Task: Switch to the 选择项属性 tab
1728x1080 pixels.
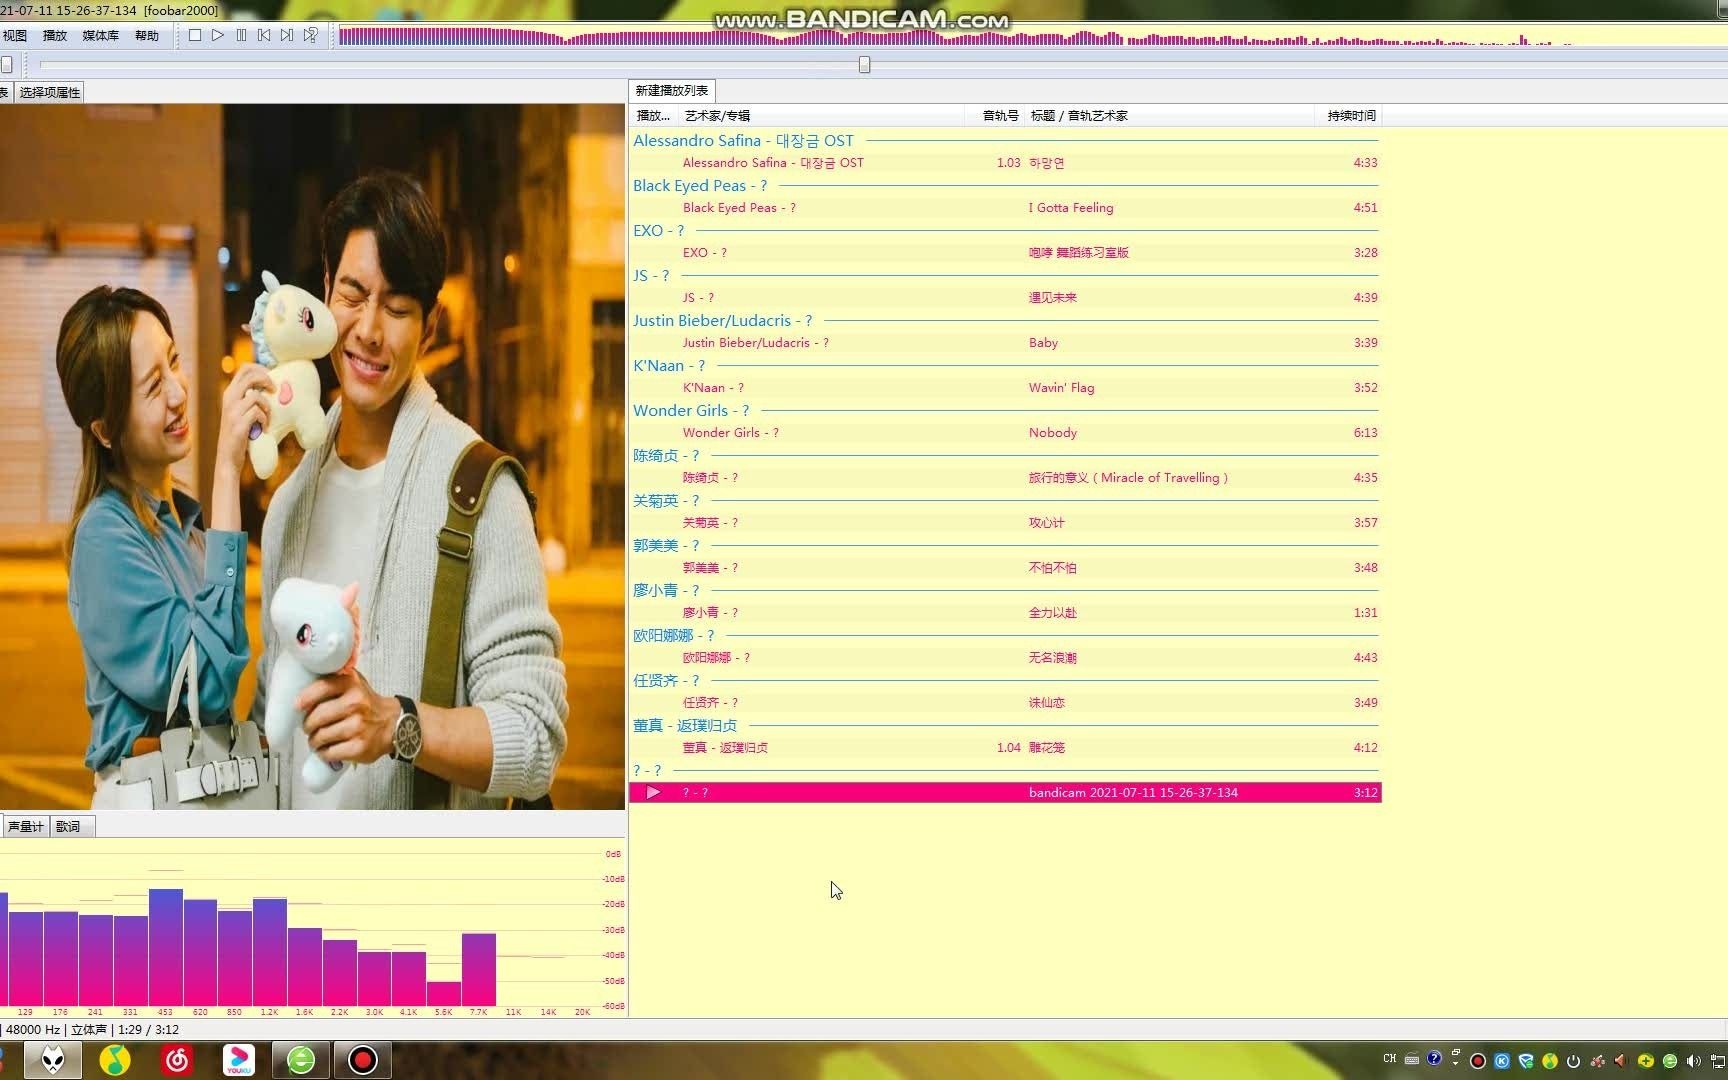Action: [x=50, y=93]
